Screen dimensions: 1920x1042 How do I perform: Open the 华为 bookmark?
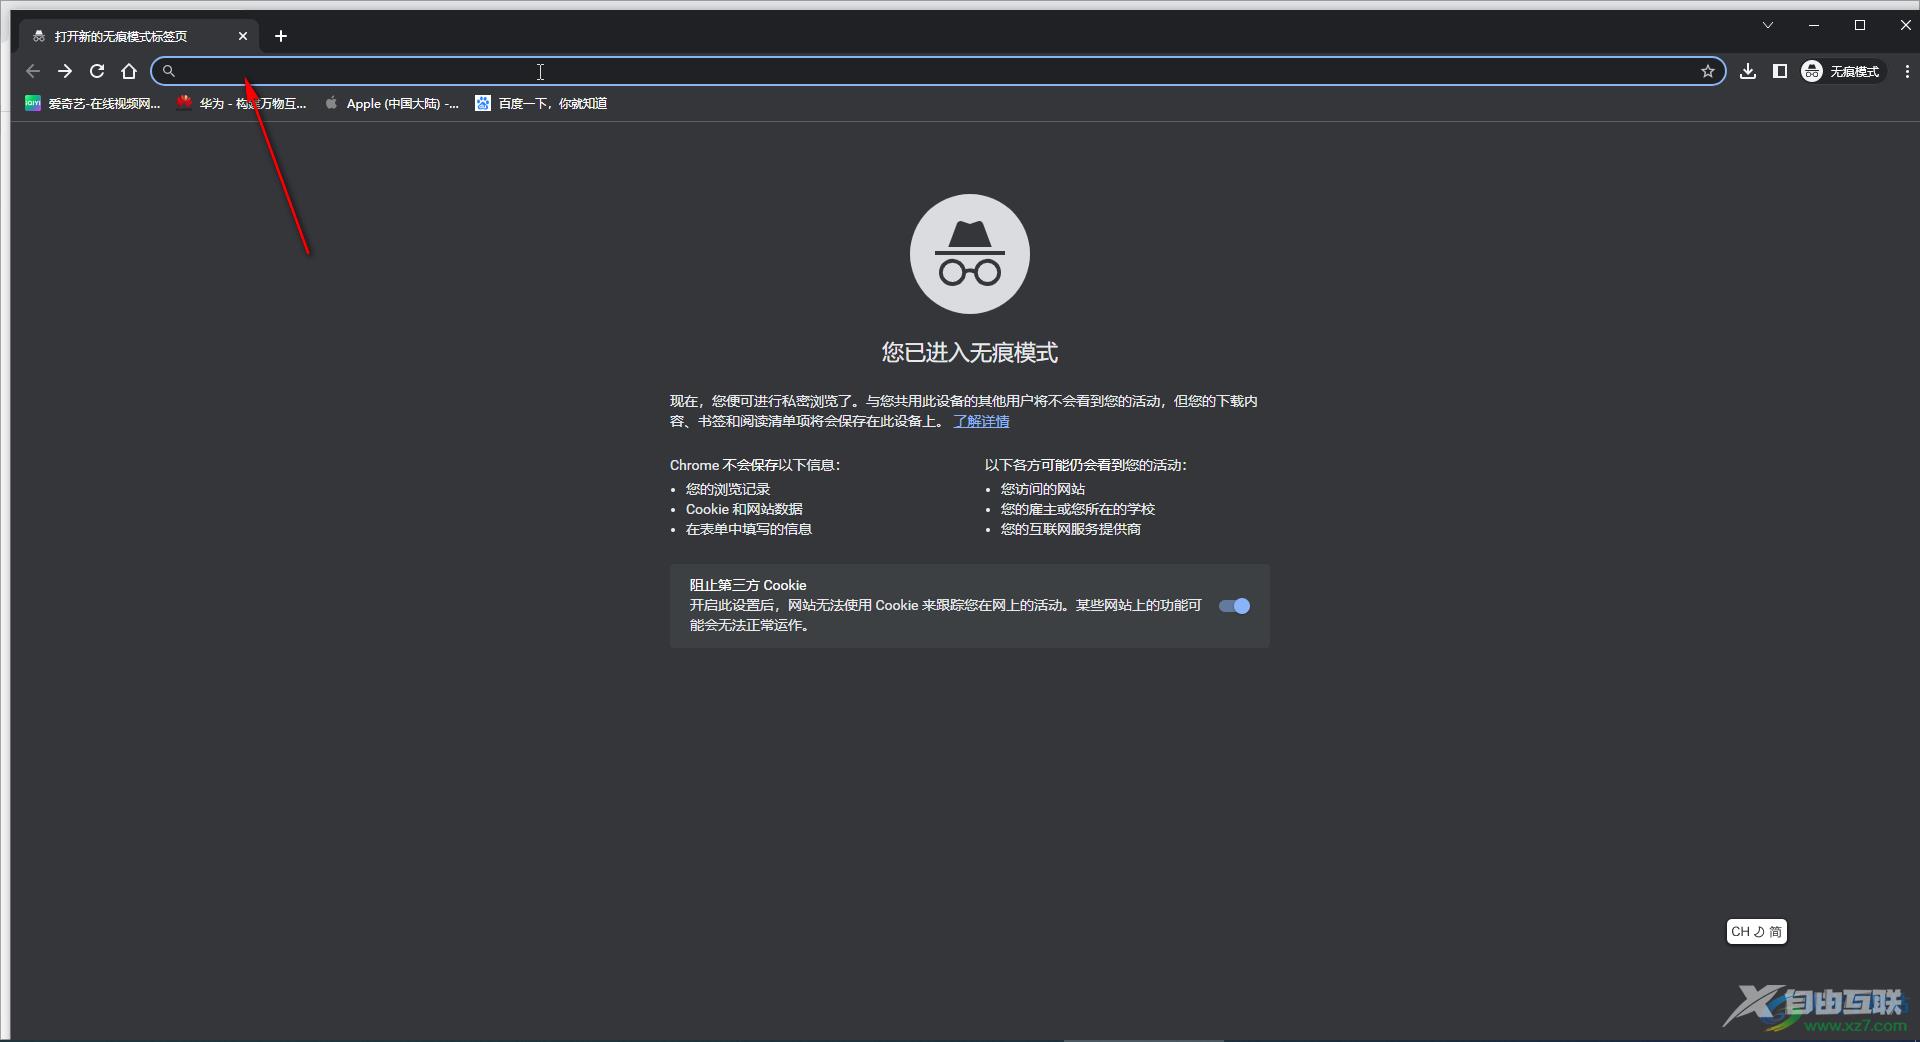pyautogui.click(x=241, y=103)
